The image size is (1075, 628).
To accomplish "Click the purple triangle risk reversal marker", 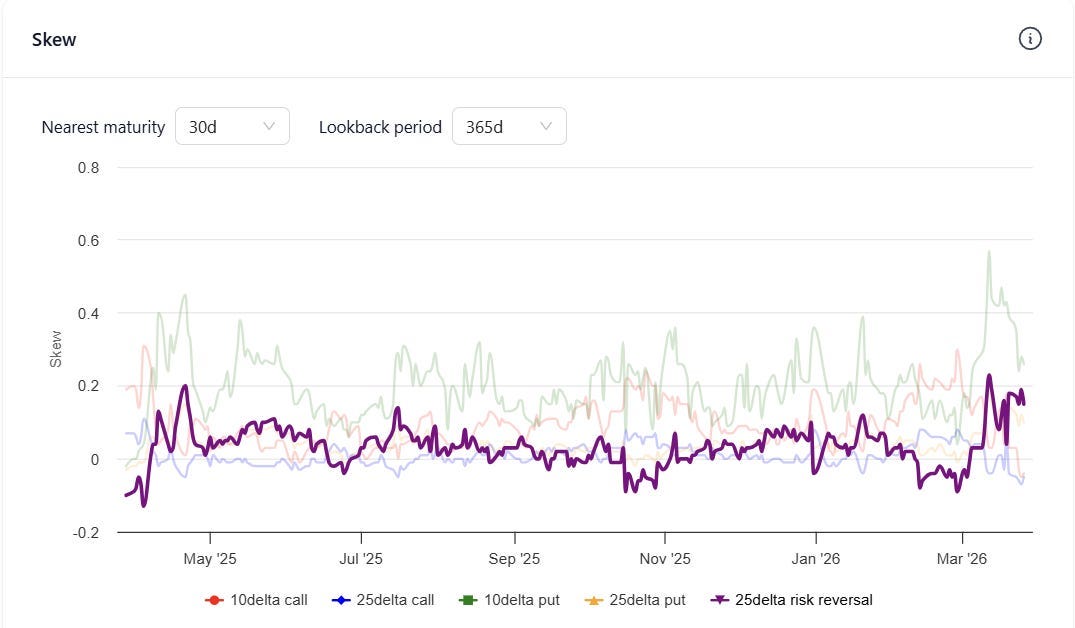I will 719,600.
